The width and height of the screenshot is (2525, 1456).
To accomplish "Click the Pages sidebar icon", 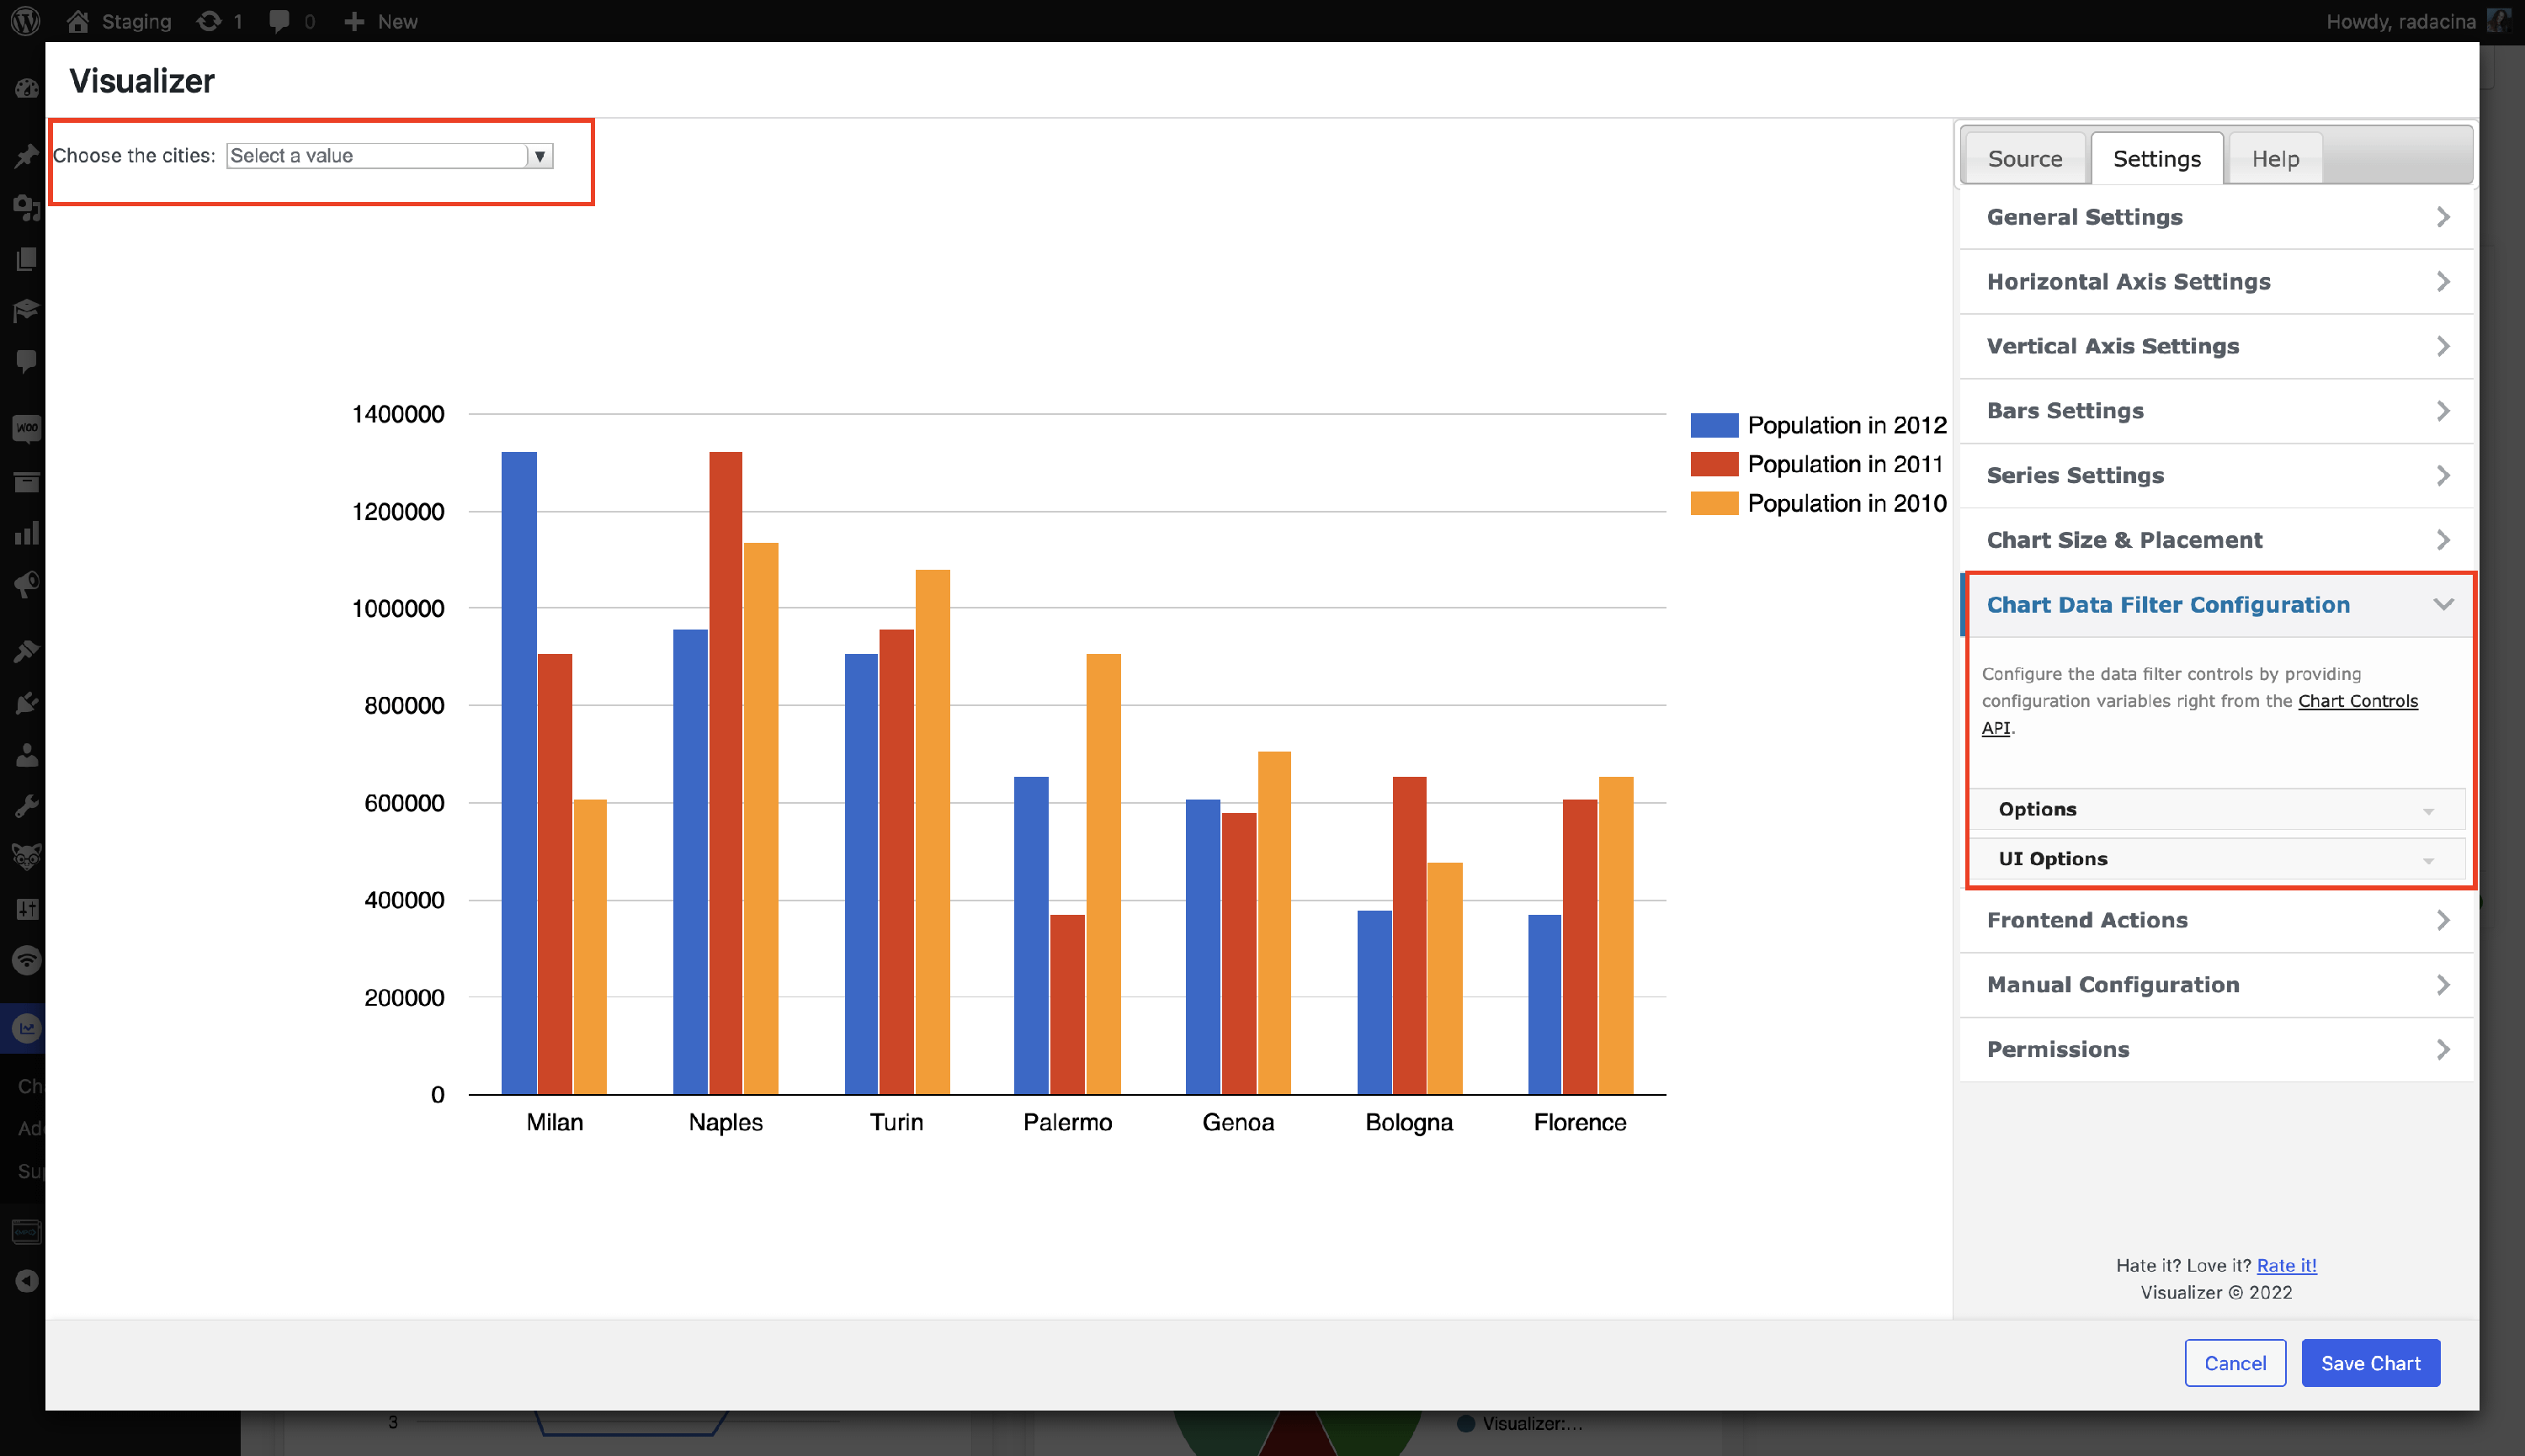I will click(x=27, y=260).
